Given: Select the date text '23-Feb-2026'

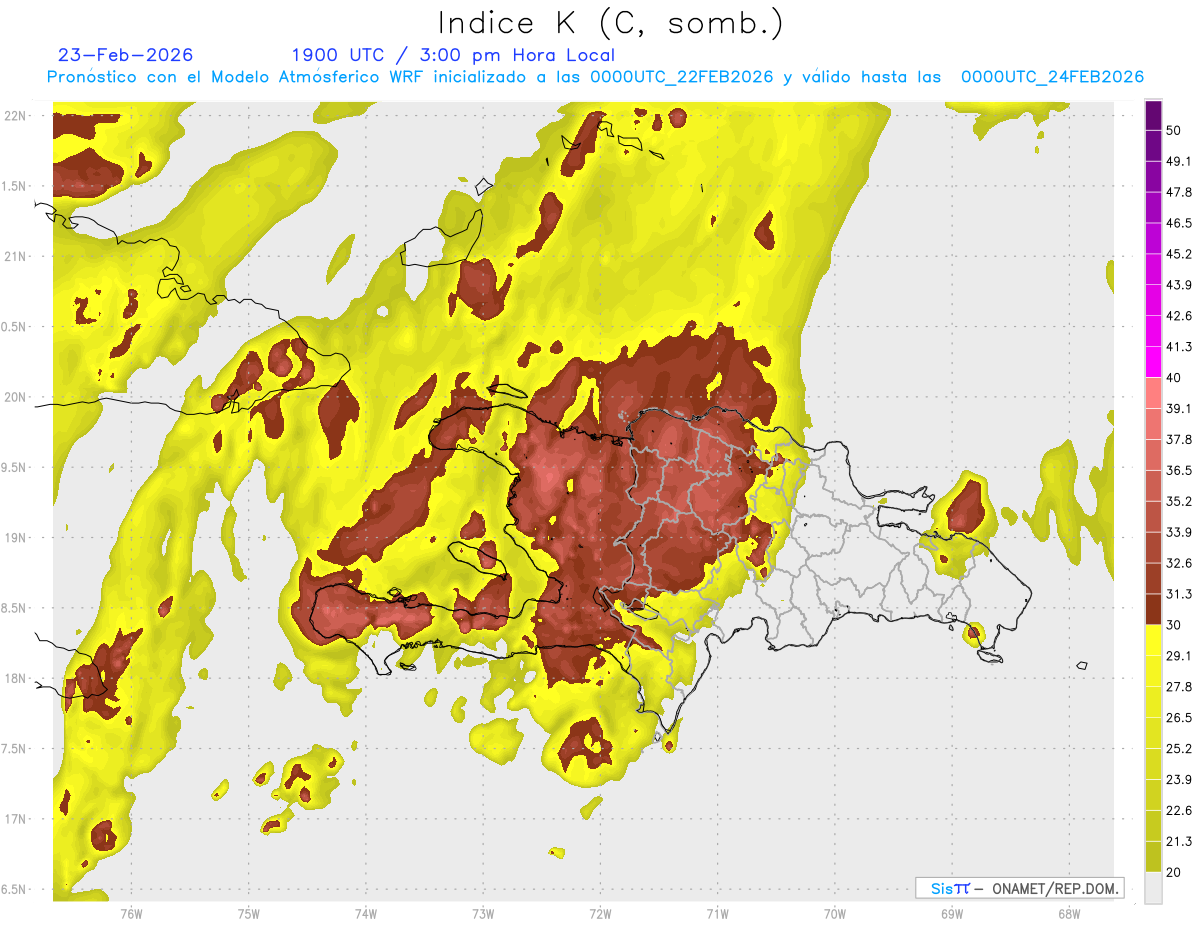Looking at the screenshot, I should click(x=126, y=55).
